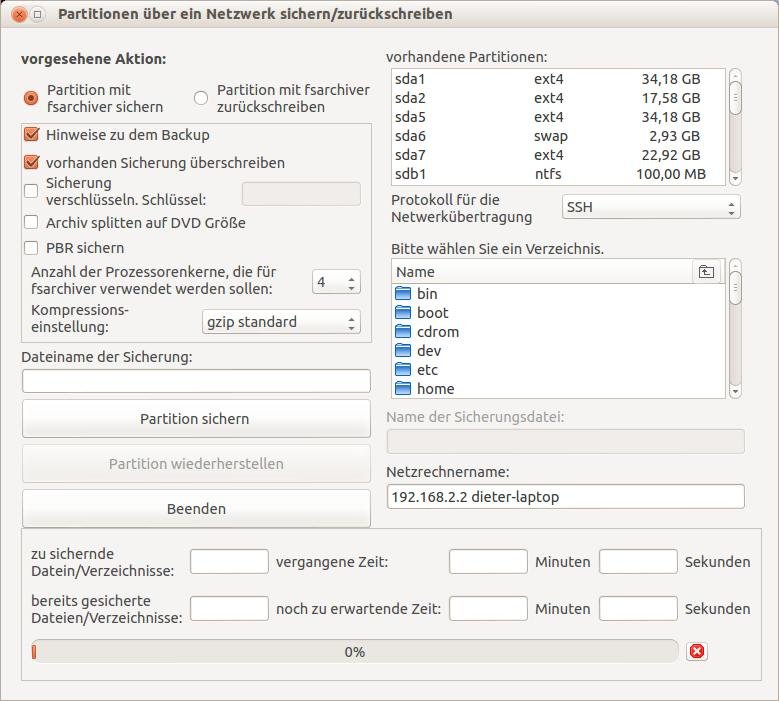
Task: Select the sda5 partition row
Action: pos(558,117)
